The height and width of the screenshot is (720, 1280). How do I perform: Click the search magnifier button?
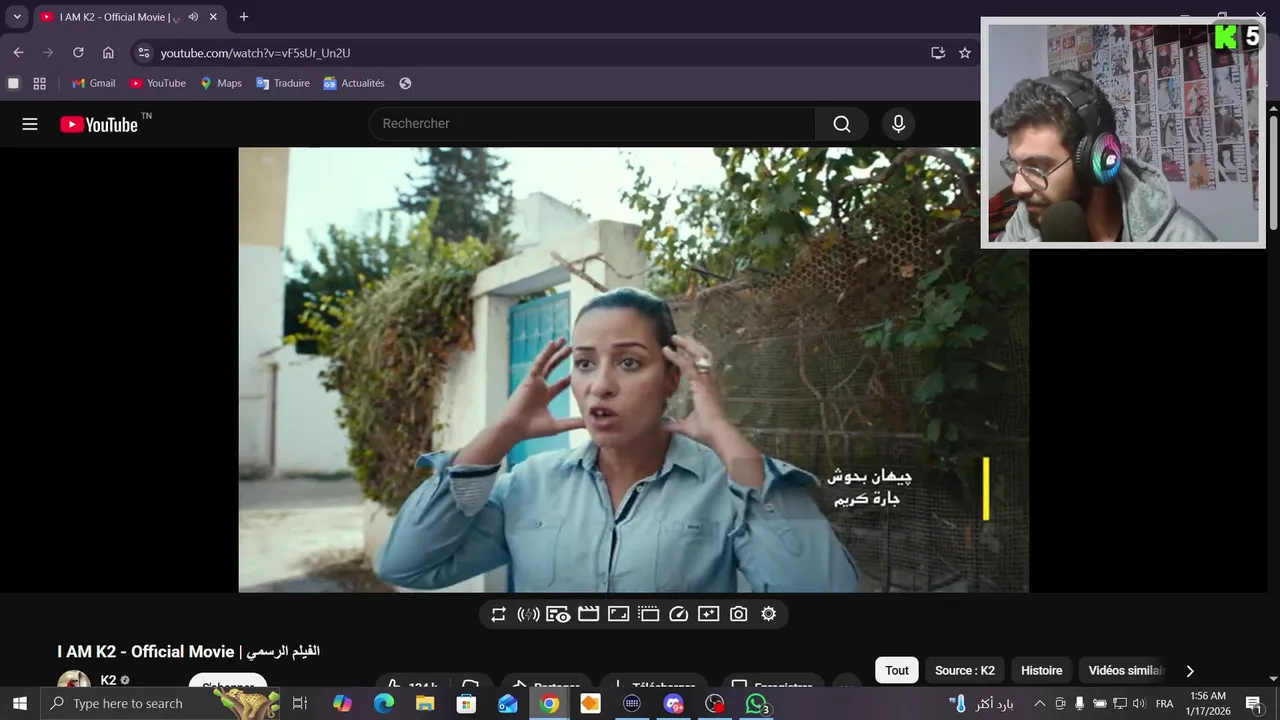(842, 124)
